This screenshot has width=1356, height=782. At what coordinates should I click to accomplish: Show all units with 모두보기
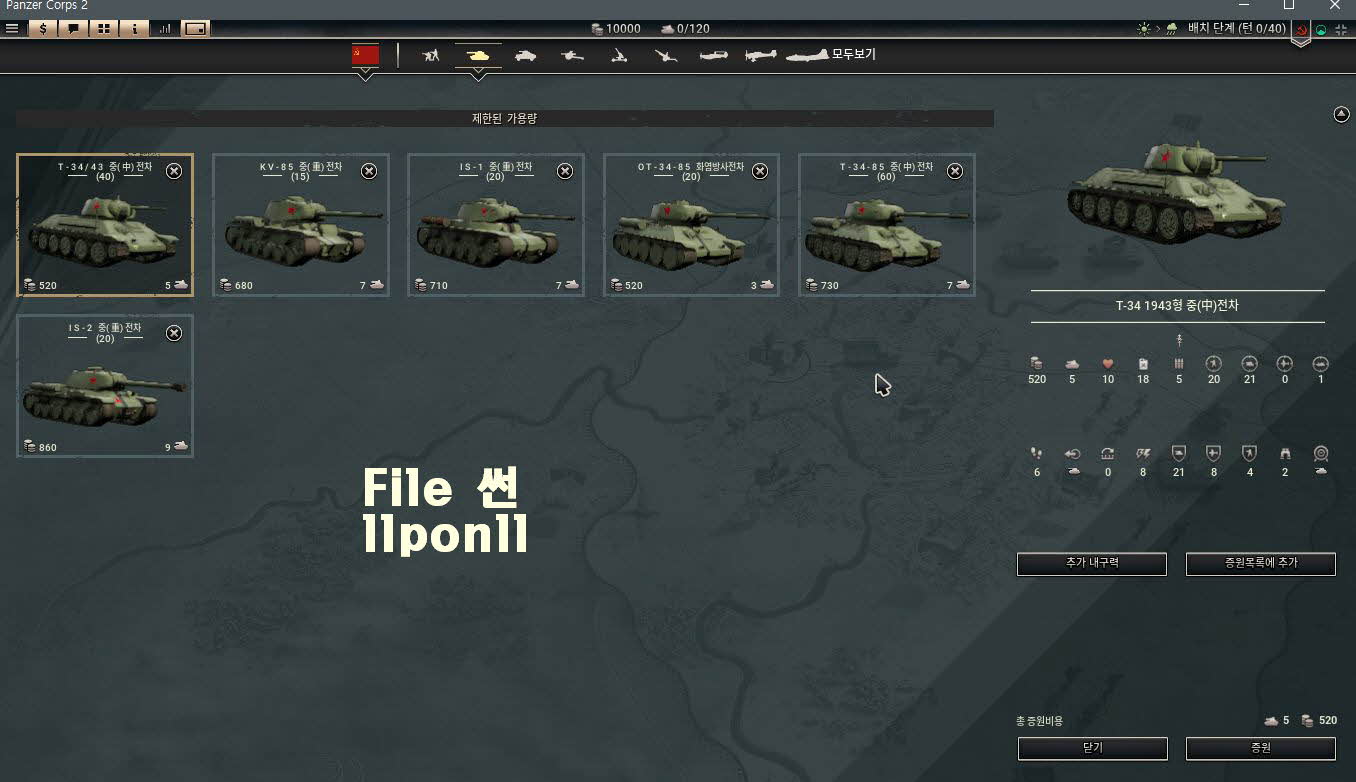(x=853, y=55)
